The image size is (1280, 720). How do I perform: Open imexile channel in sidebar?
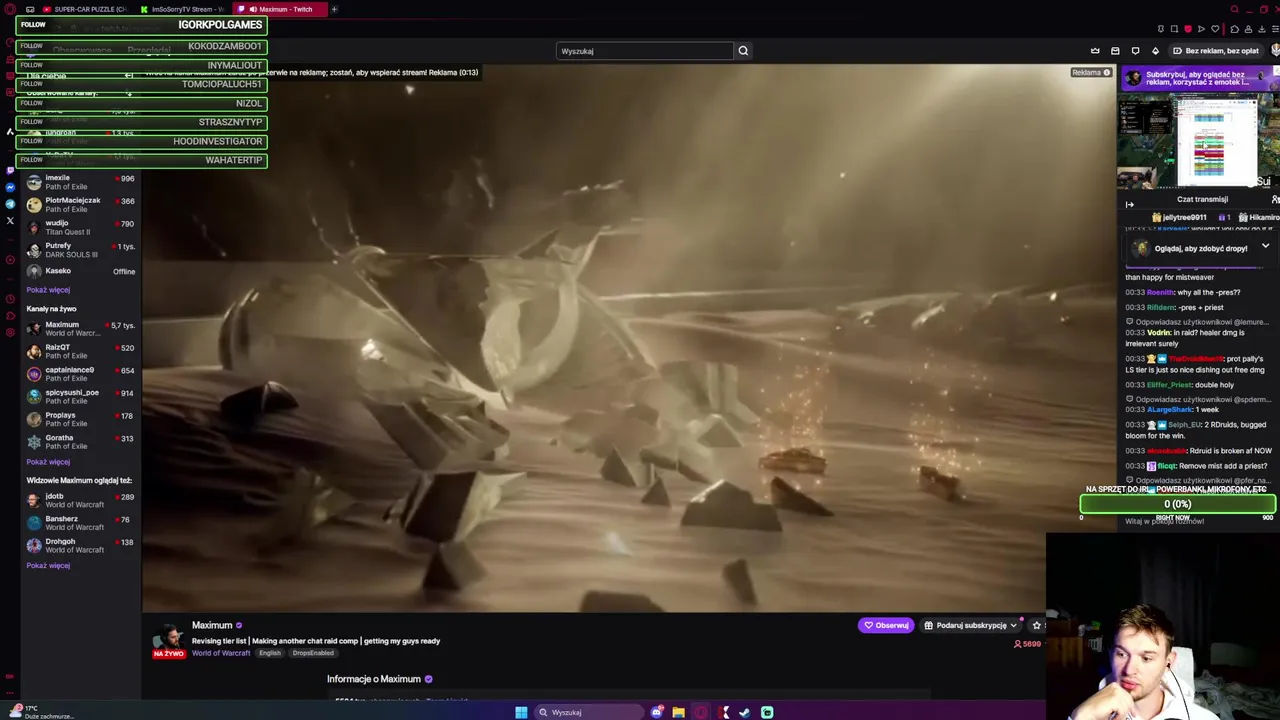click(x=80, y=182)
